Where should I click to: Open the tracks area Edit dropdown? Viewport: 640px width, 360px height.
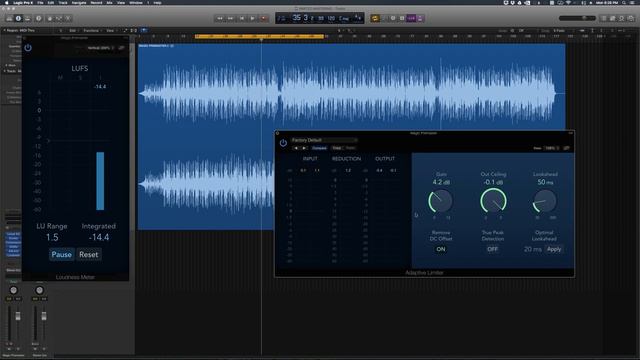[x=73, y=30]
